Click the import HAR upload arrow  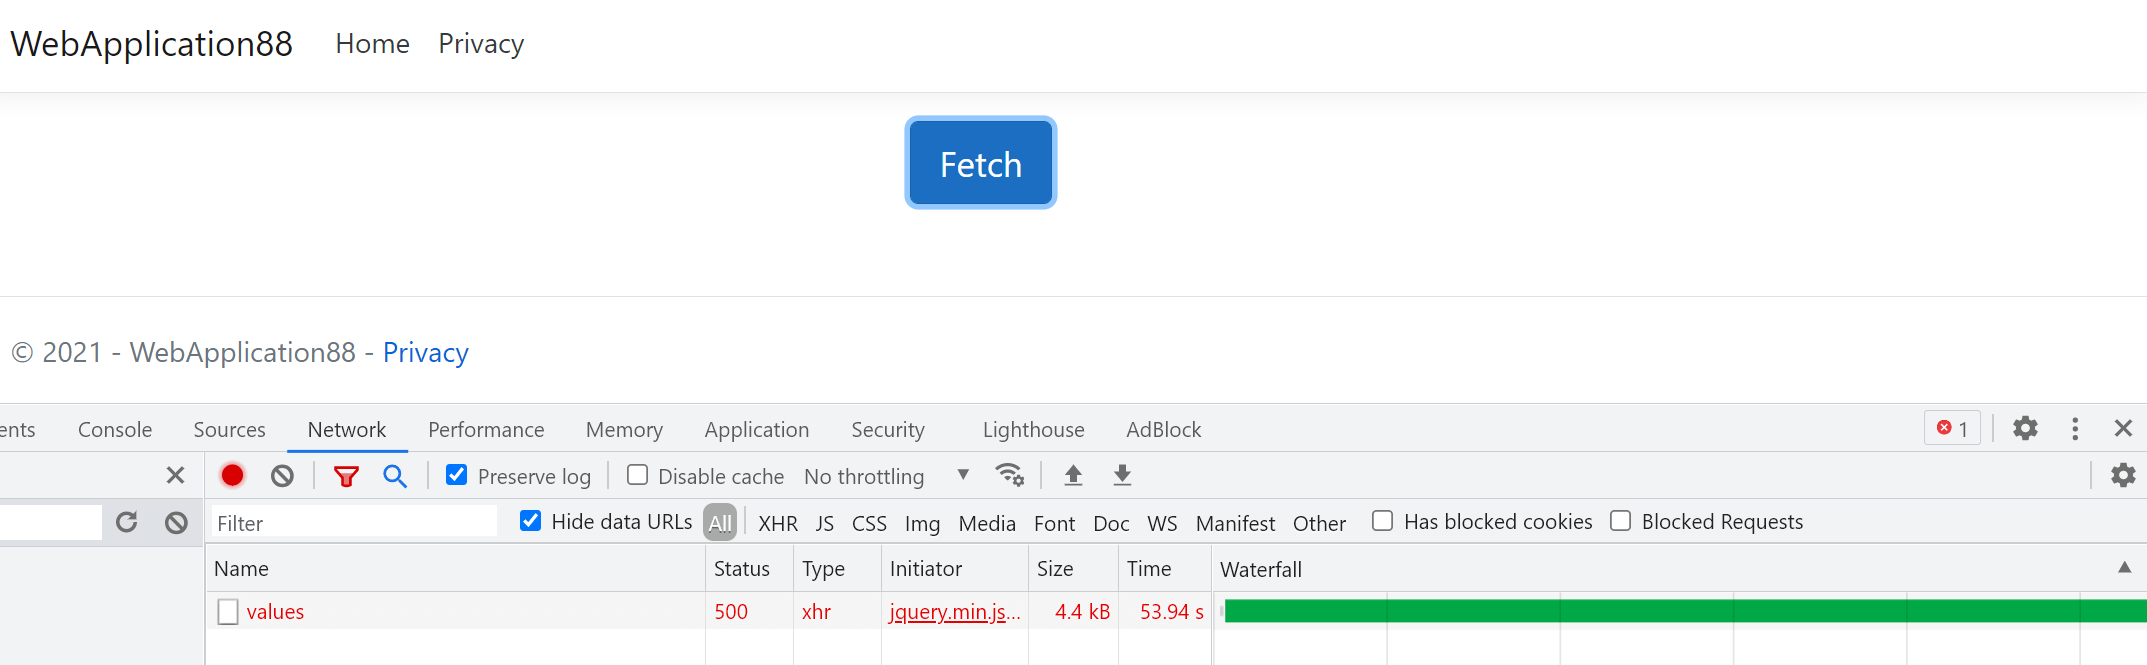pyautogui.click(x=1073, y=475)
